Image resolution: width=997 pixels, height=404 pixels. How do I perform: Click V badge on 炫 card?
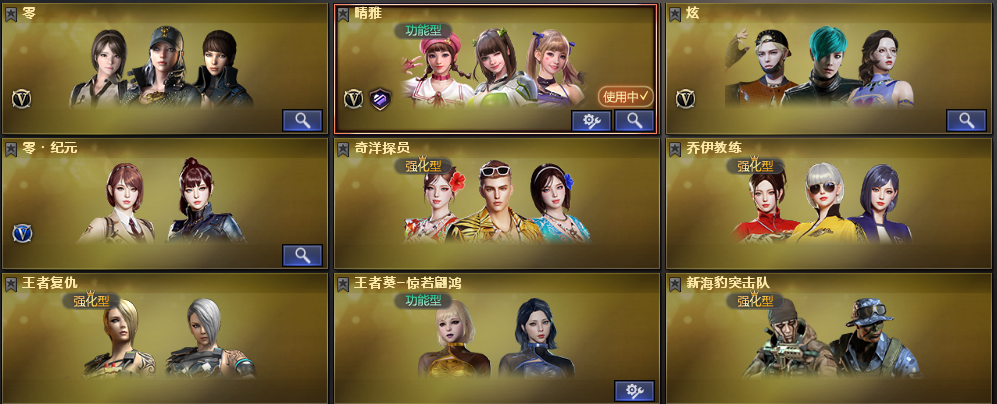click(685, 99)
